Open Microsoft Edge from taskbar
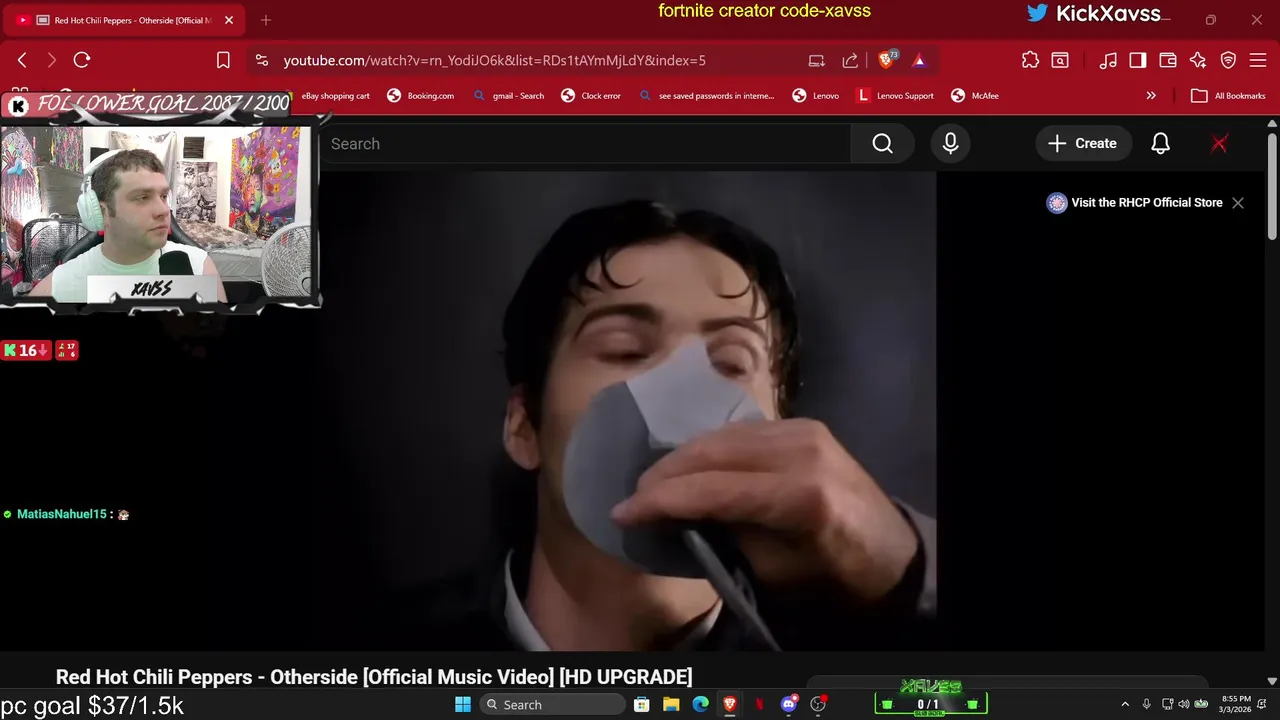This screenshot has height=720, width=1280. [701, 705]
